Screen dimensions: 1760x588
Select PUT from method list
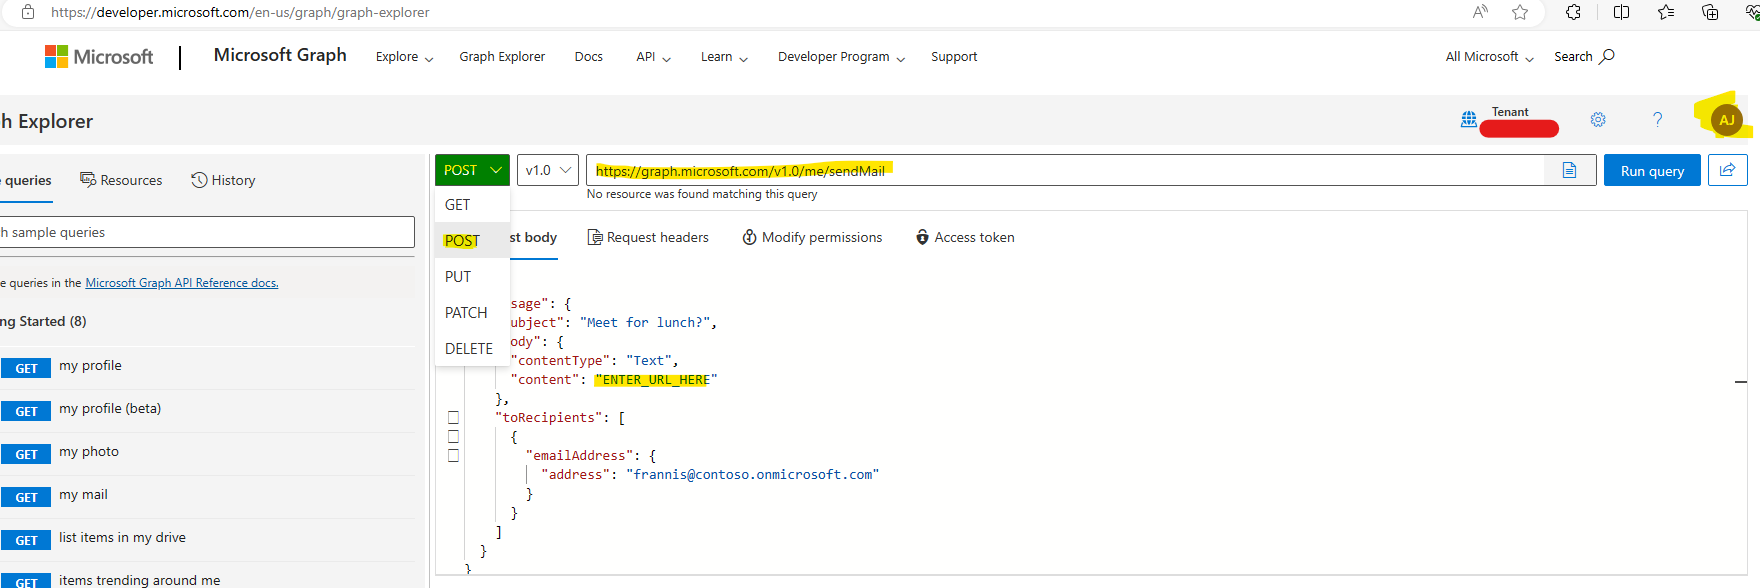(472, 276)
